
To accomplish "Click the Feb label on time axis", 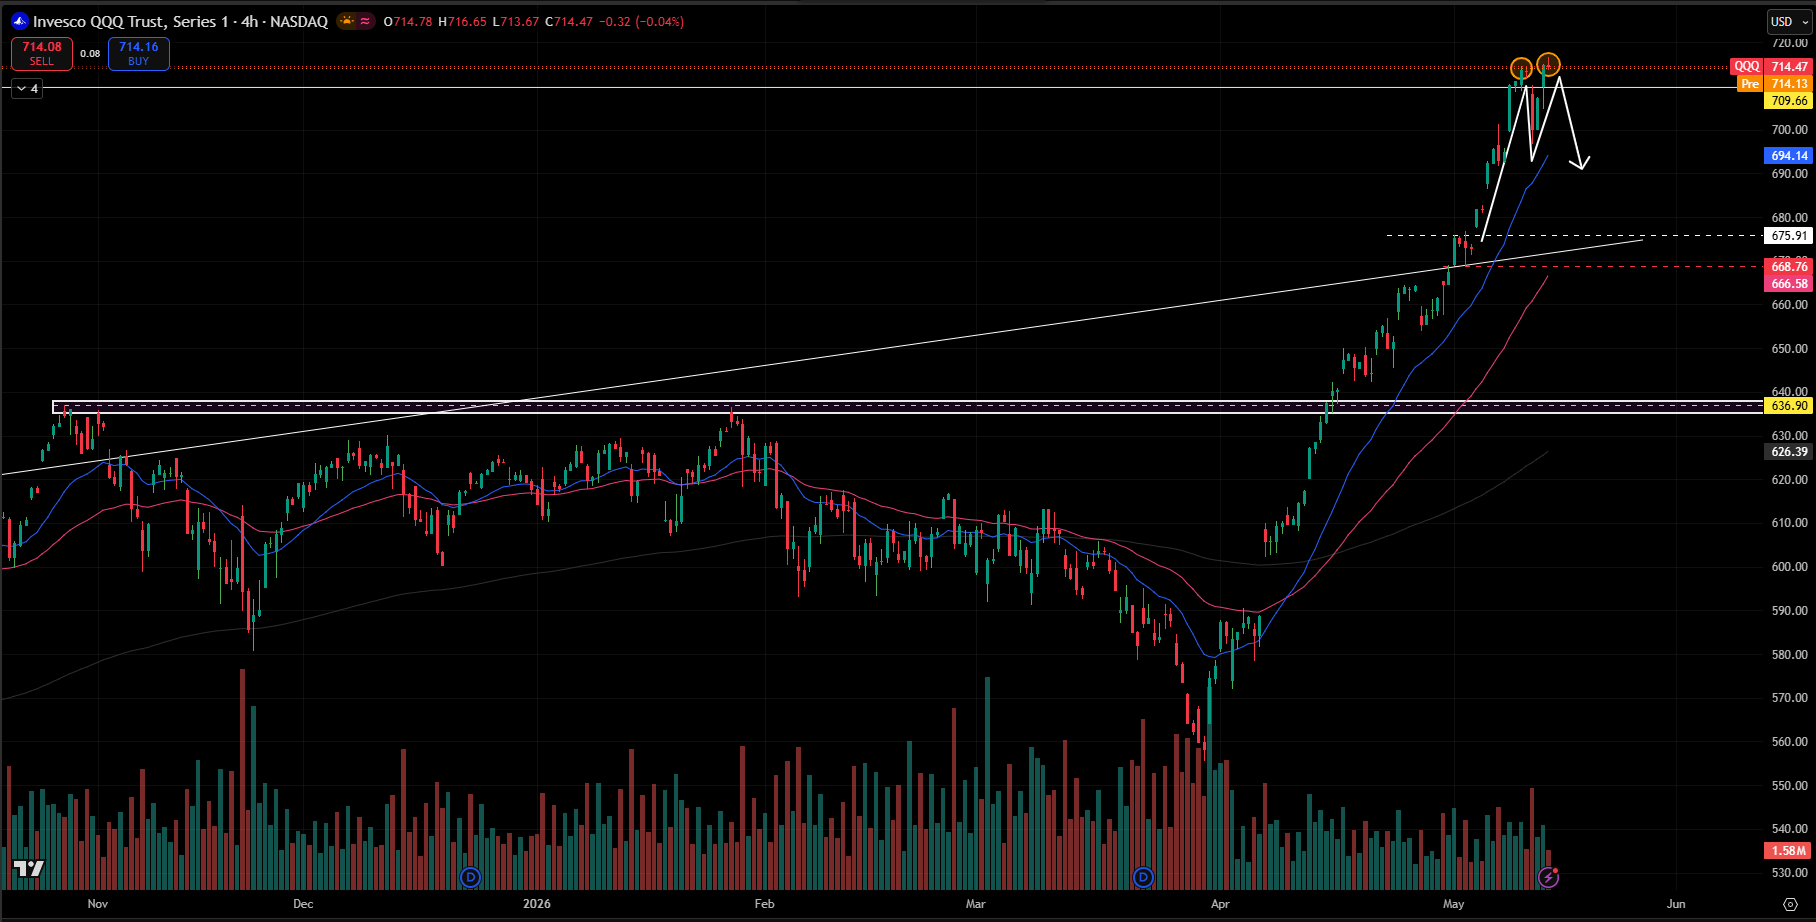I will point(764,904).
